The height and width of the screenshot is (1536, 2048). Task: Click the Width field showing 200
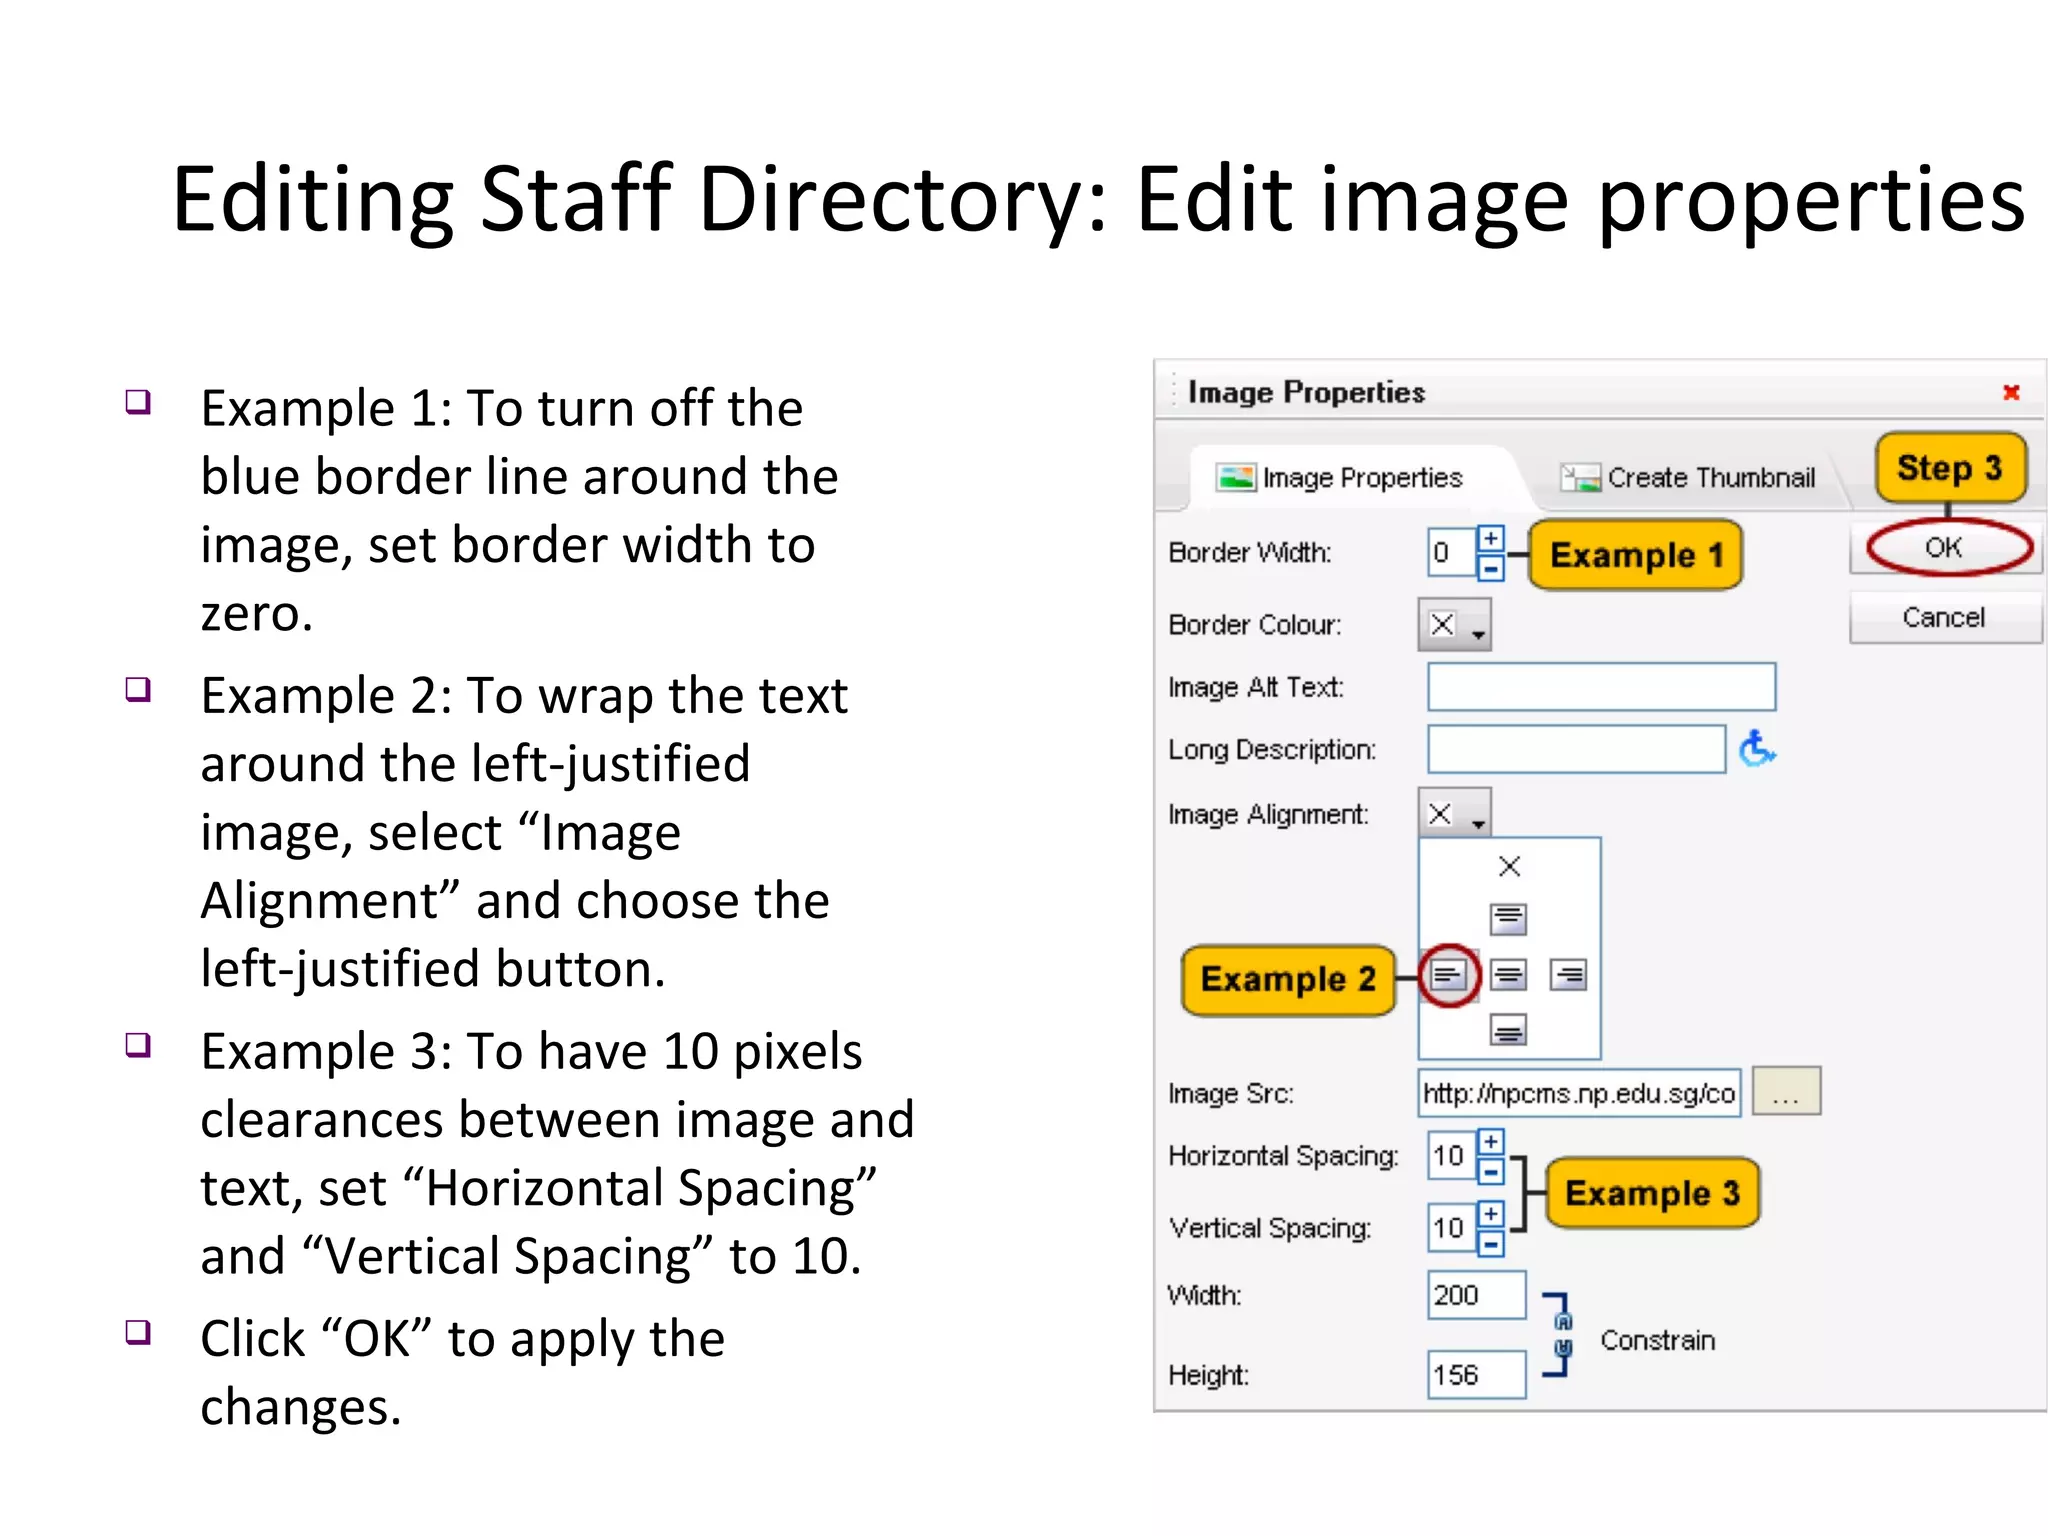(x=1476, y=1295)
